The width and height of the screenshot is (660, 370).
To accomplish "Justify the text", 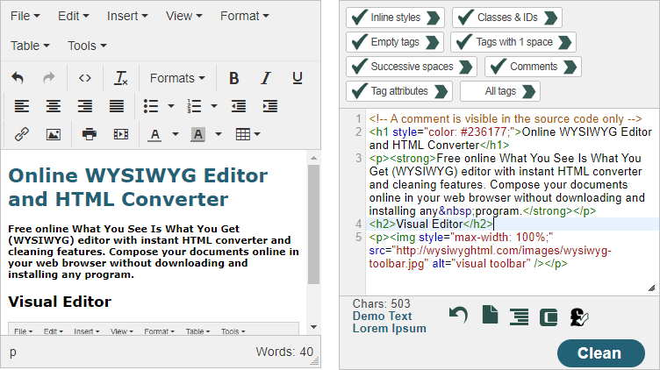I will (117, 106).
